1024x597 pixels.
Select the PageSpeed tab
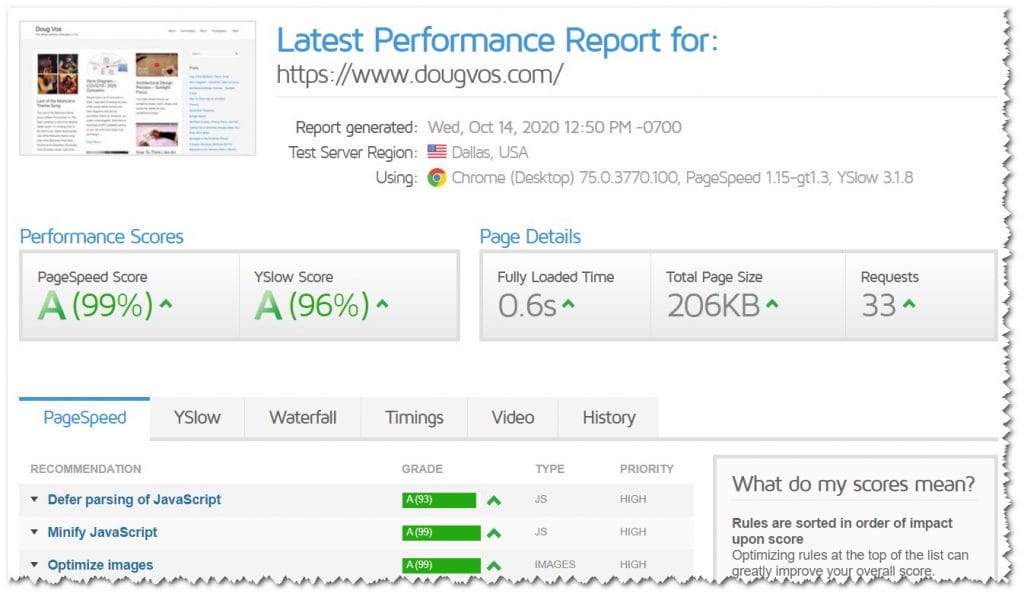coord(85,418)
